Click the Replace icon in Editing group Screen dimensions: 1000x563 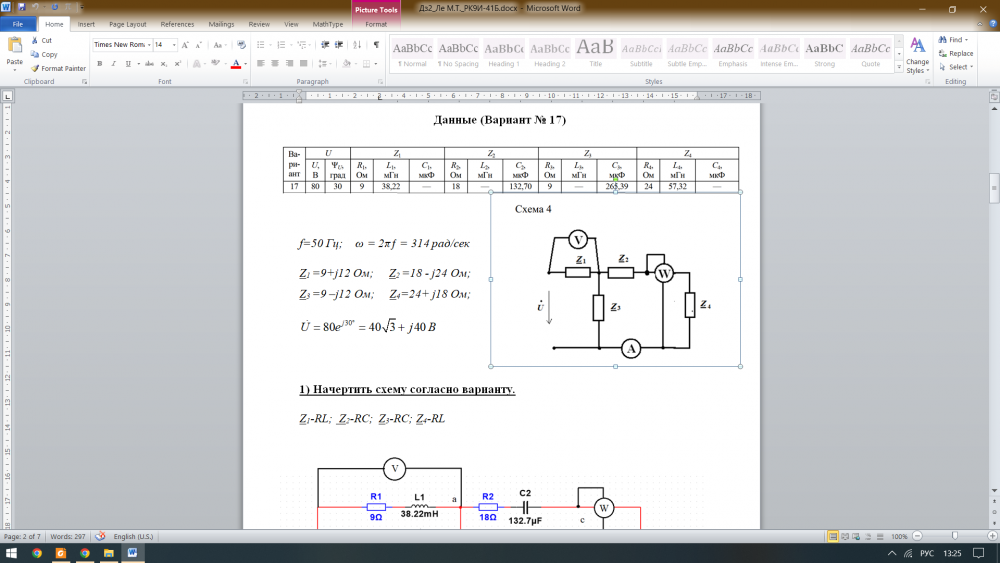(x=955, y=54)
